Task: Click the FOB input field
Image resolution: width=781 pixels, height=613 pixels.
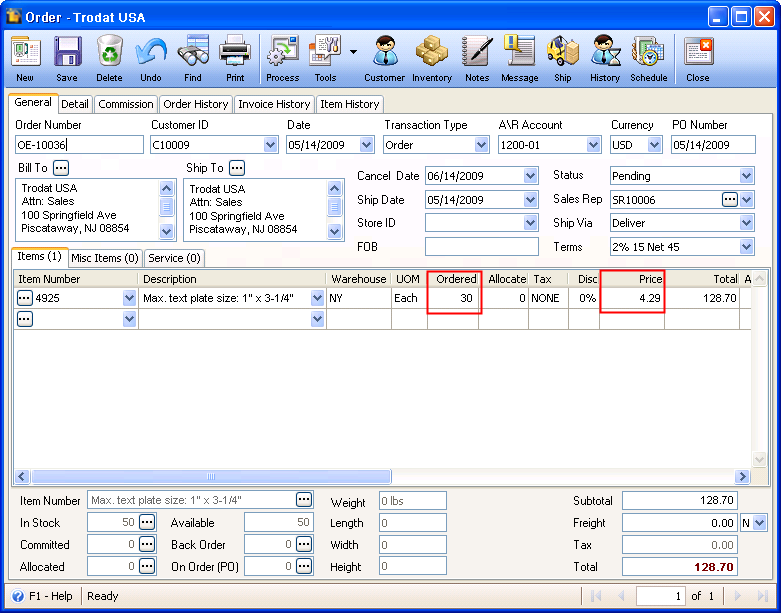Action: pyautogui.click(x=482, y=246)
